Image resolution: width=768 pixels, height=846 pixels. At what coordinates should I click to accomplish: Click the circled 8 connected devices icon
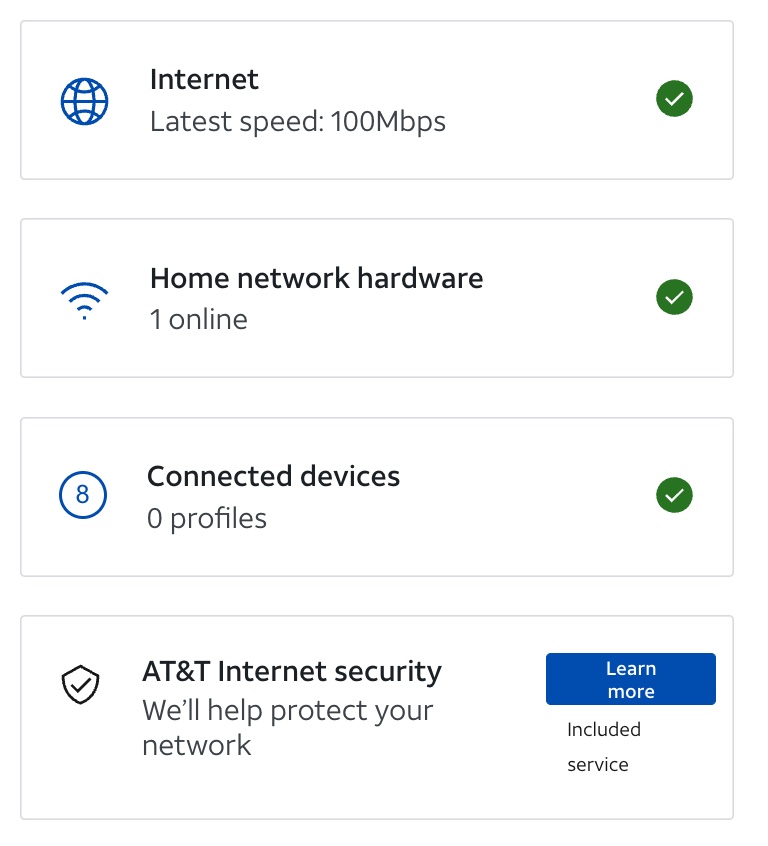(x=85, y=495)
